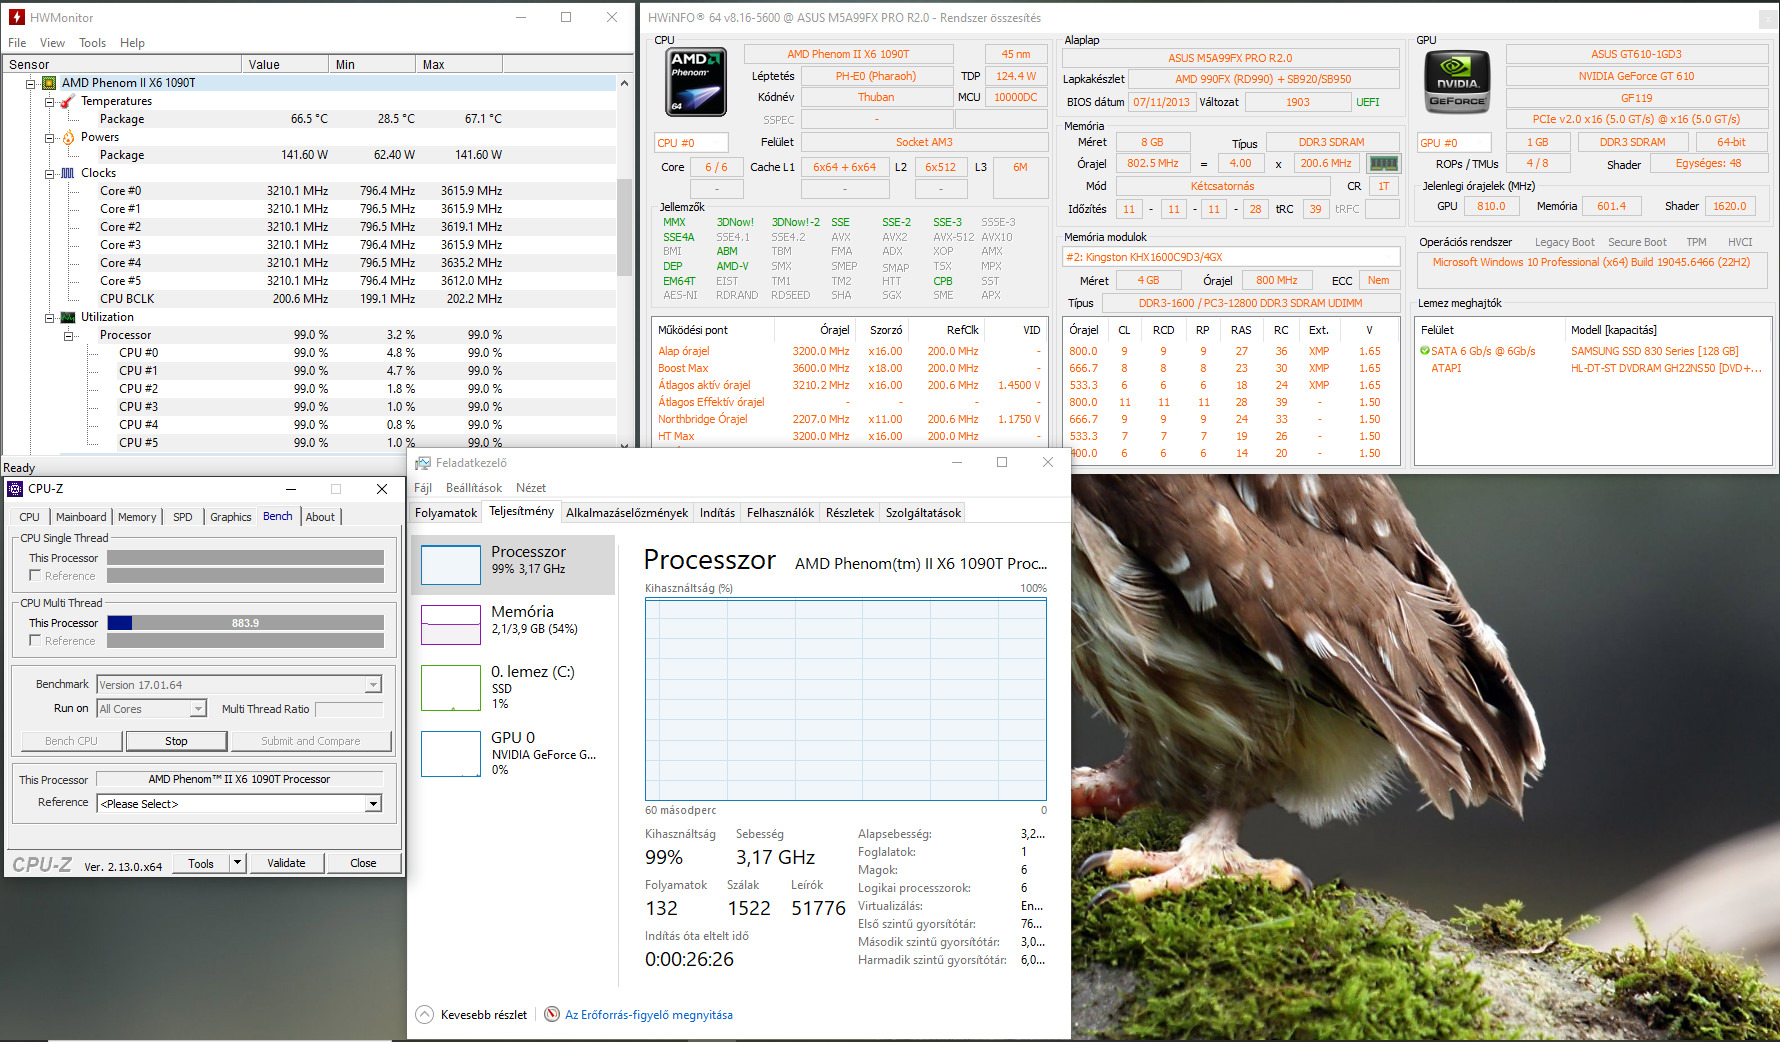Click the Utilization chip icon in HWMonitor

(68, 317)
